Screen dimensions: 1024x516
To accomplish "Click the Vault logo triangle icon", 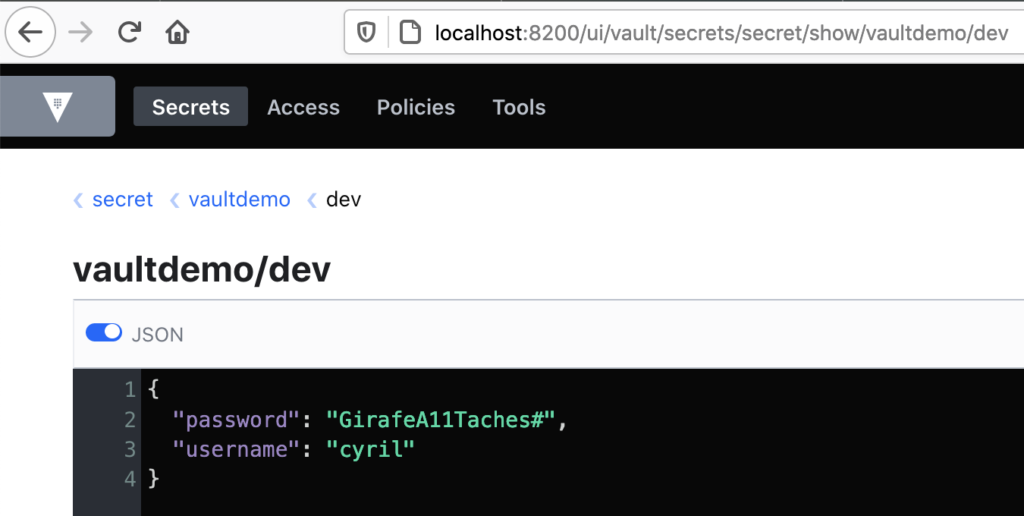I will (x=57, y=106).
